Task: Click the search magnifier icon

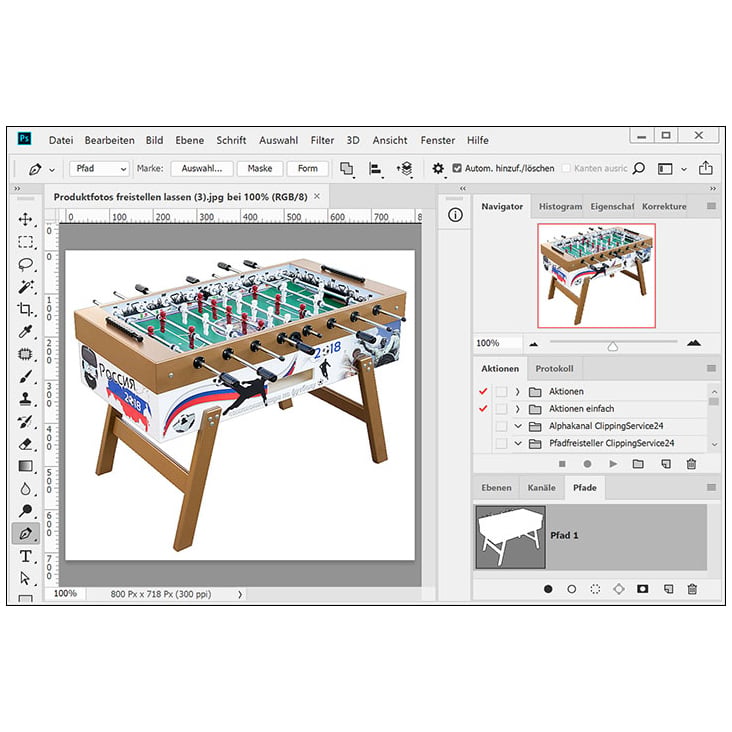Action: (639, 169)
